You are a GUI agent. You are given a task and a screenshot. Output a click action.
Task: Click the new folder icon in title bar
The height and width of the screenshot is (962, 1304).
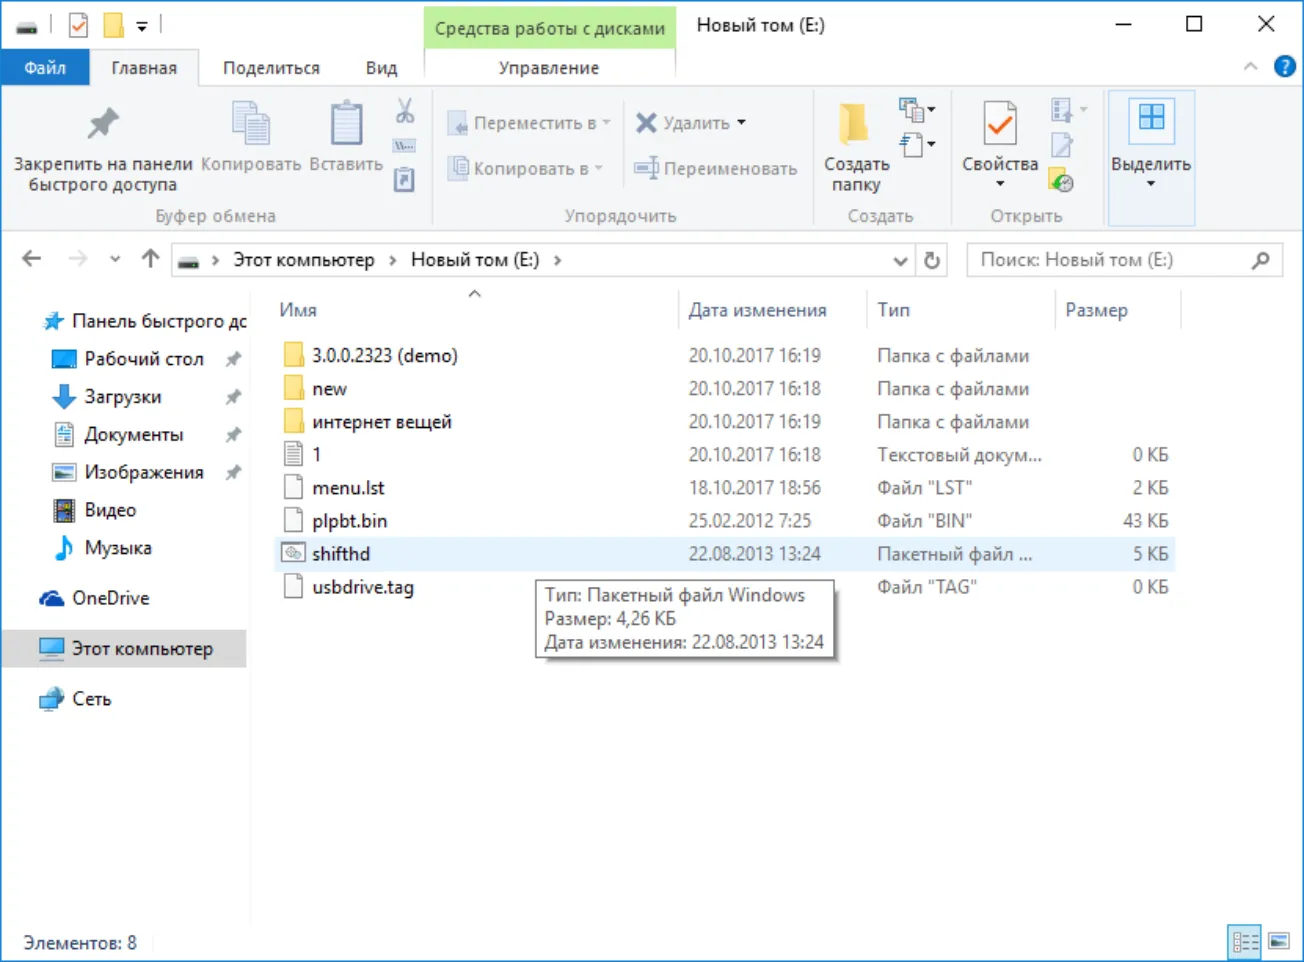pyautogui.click(x=114, y=25)
